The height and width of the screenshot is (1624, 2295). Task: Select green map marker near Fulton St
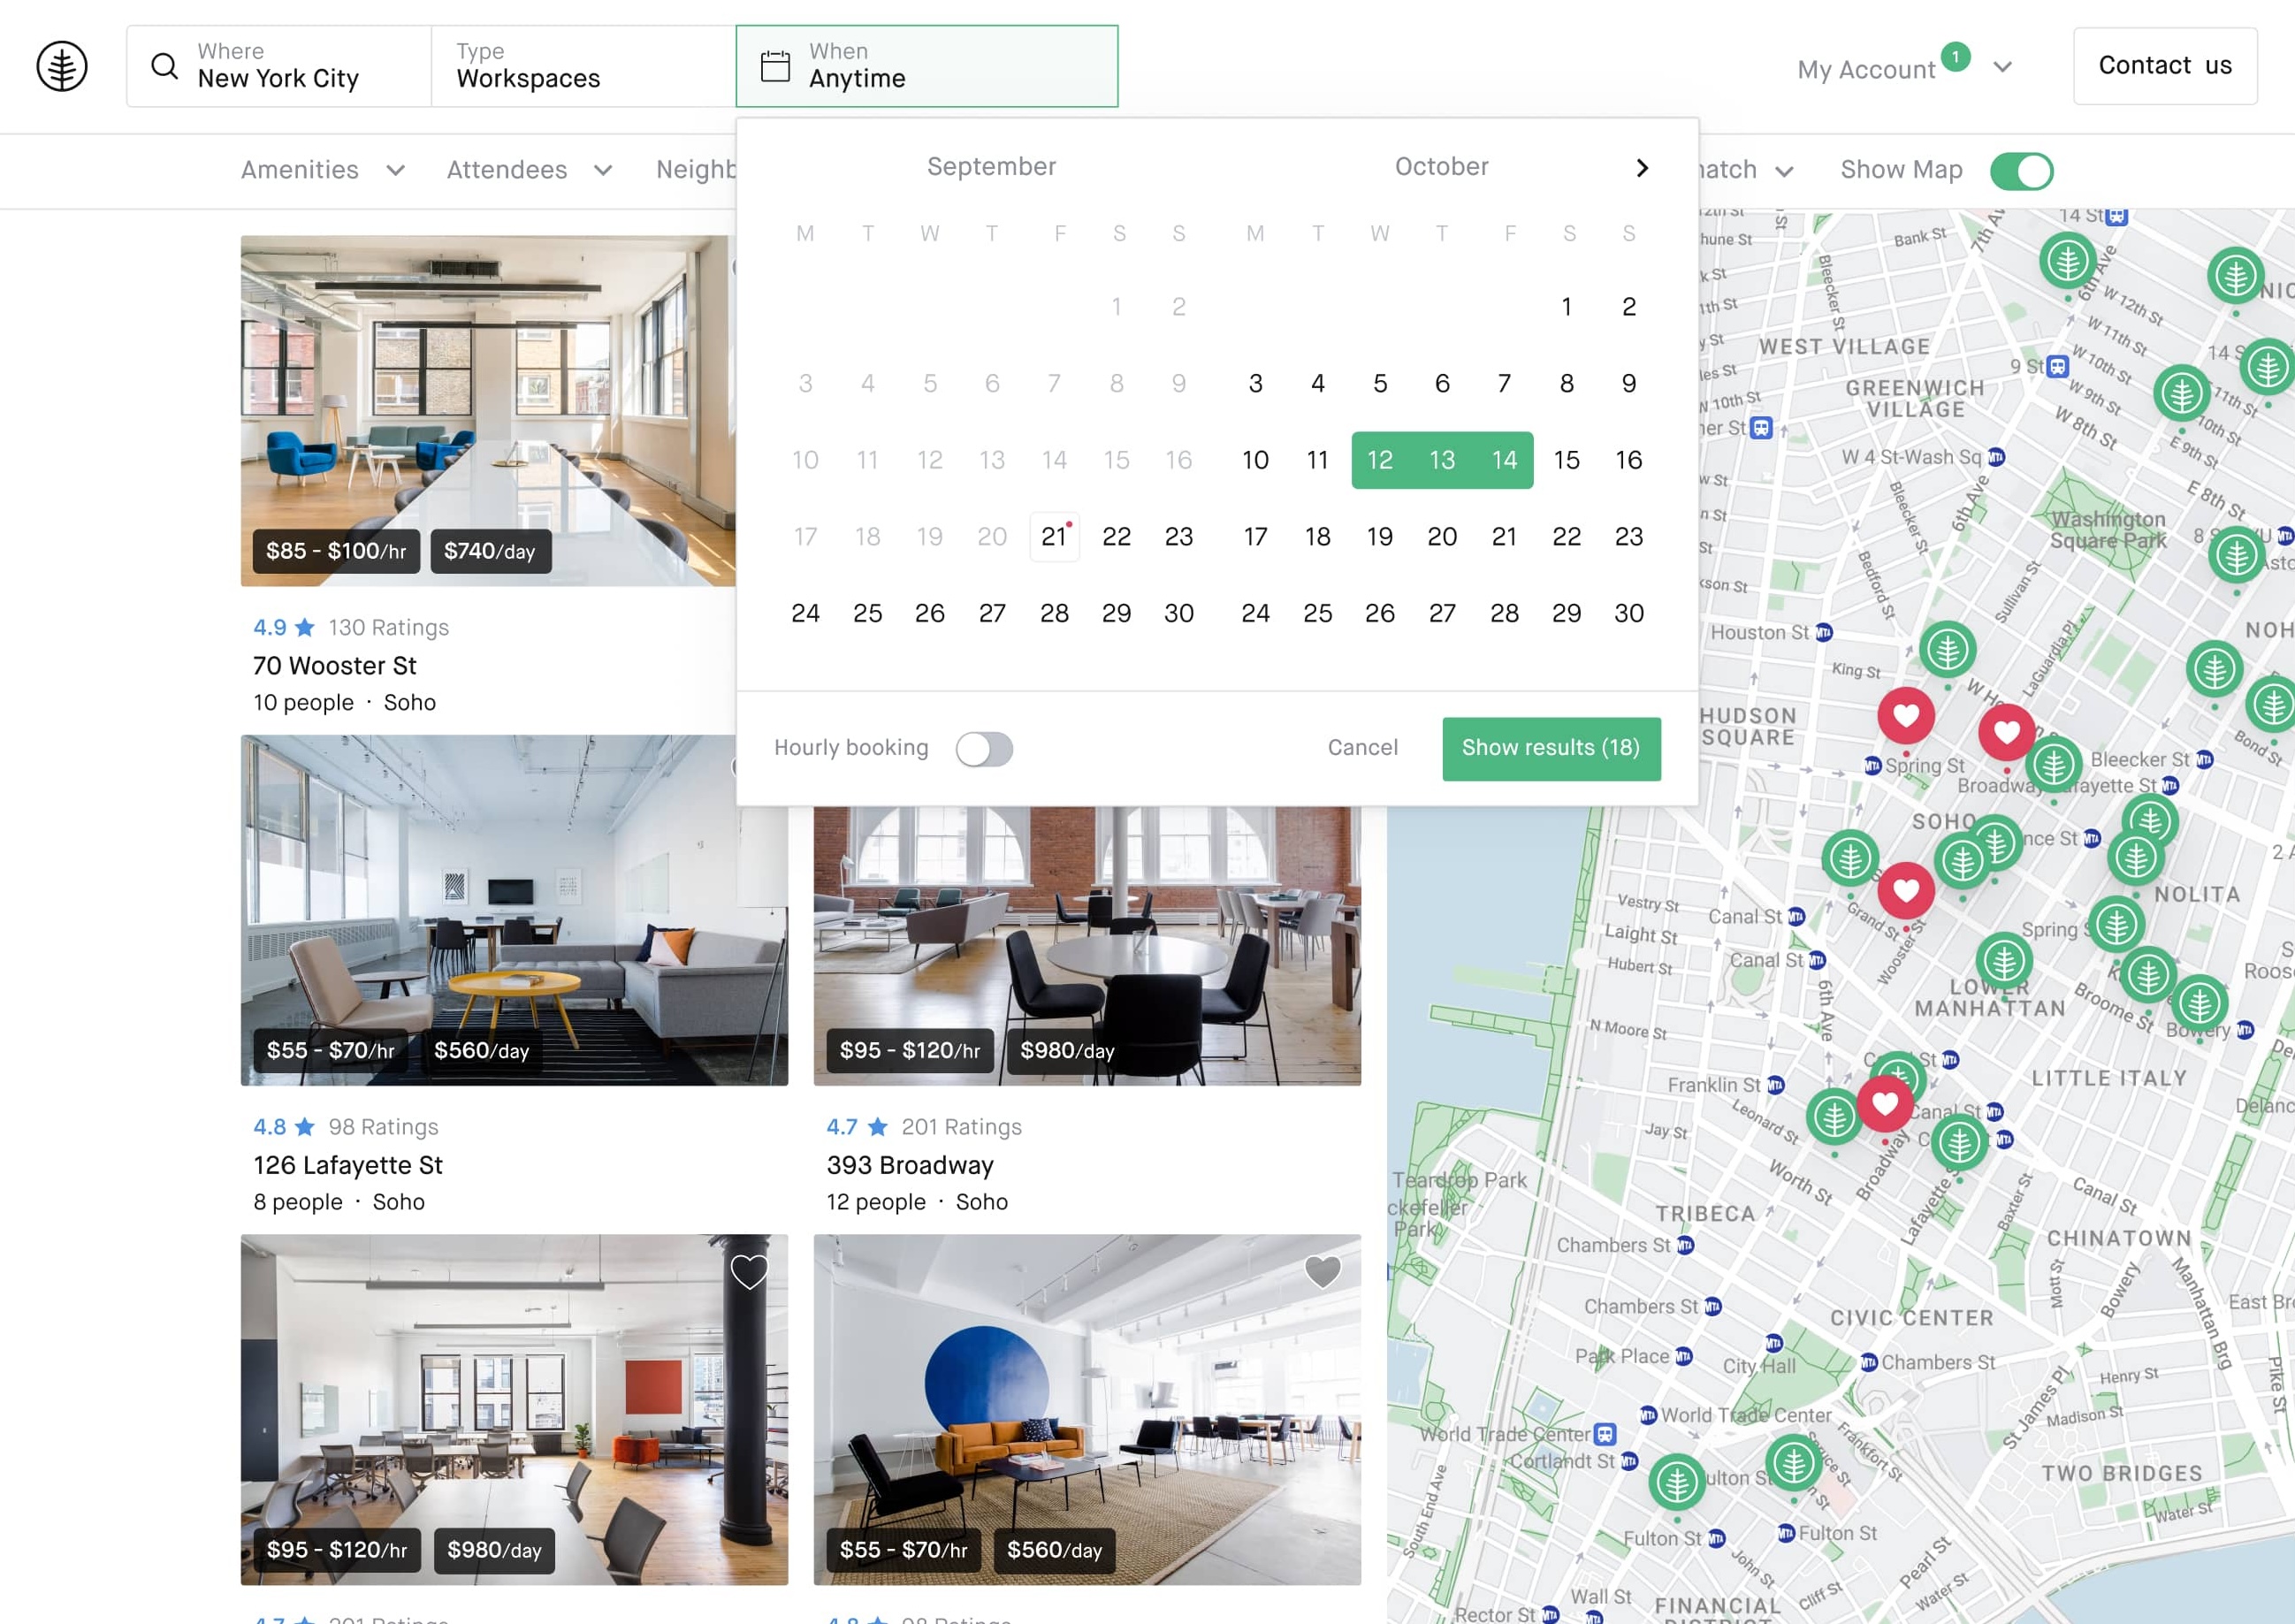1676,1482
